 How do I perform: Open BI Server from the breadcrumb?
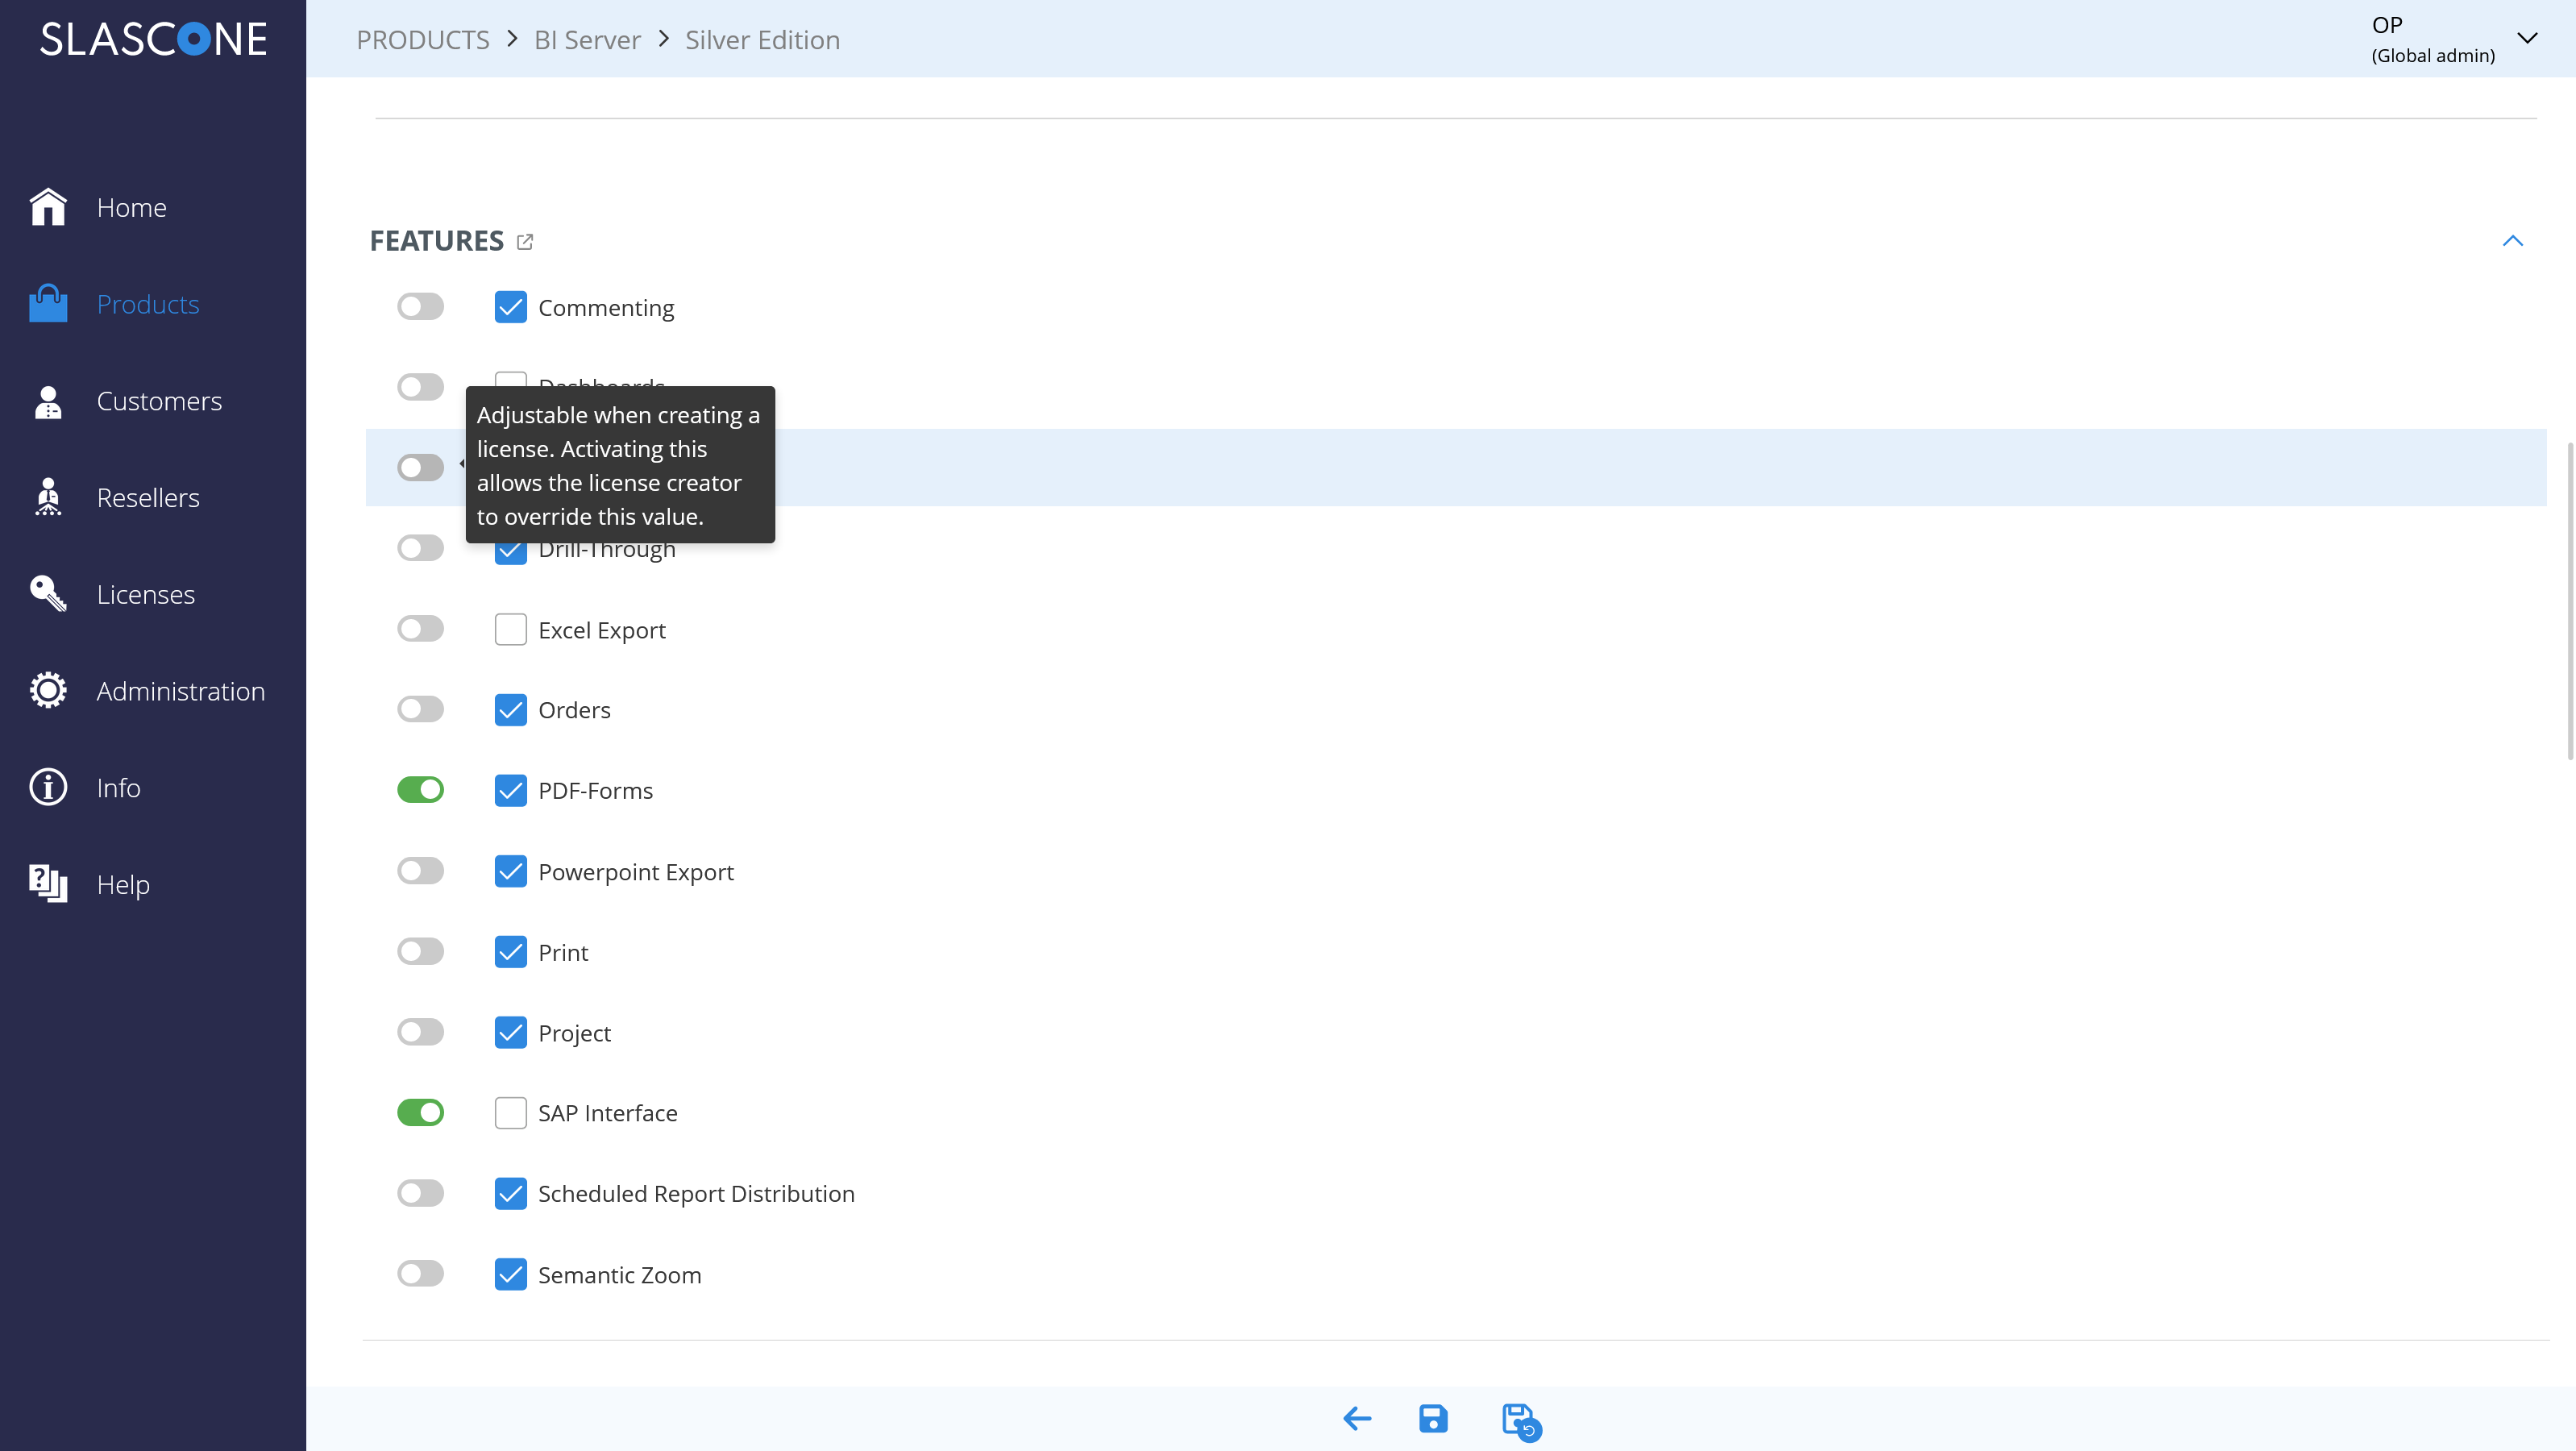(587, 40)
